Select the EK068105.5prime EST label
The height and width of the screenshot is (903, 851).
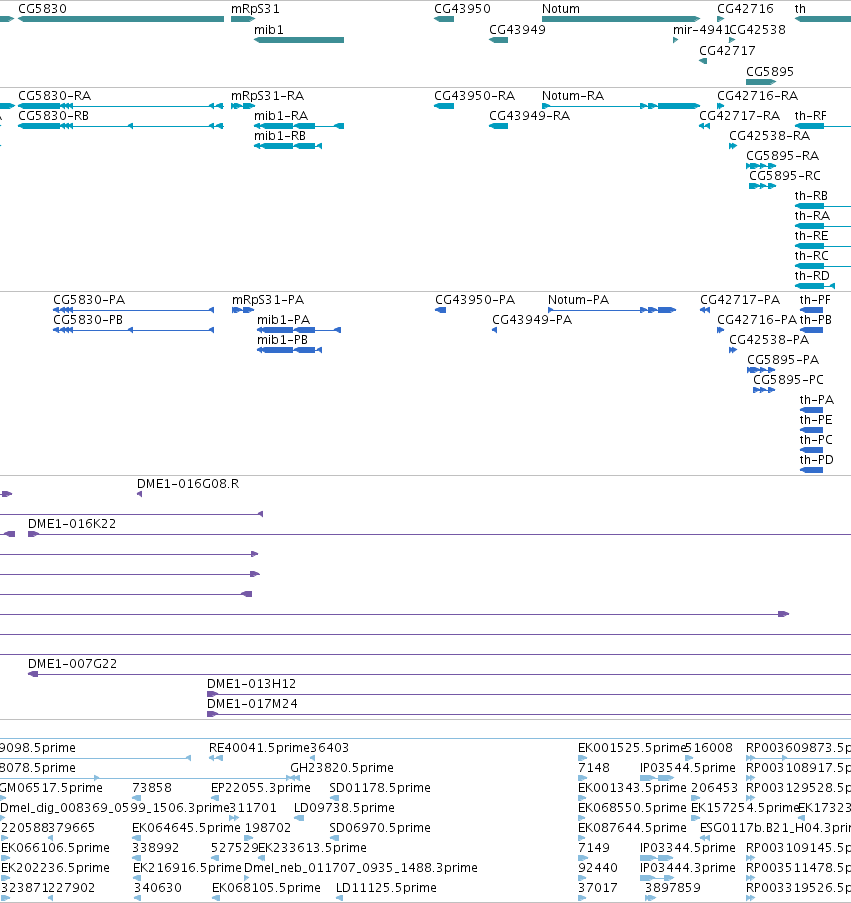[x=267, y=888]
